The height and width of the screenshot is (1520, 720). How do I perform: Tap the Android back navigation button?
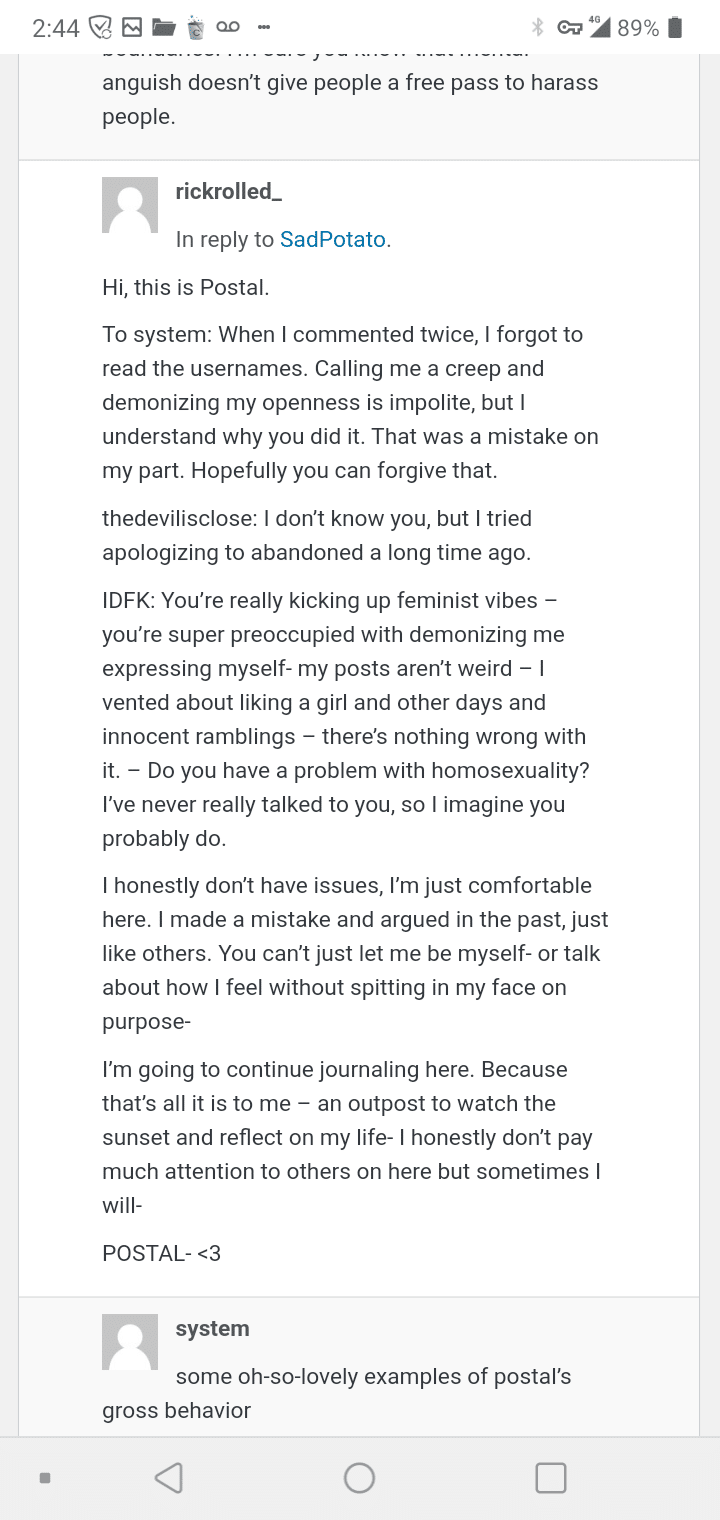[169, 1477]
